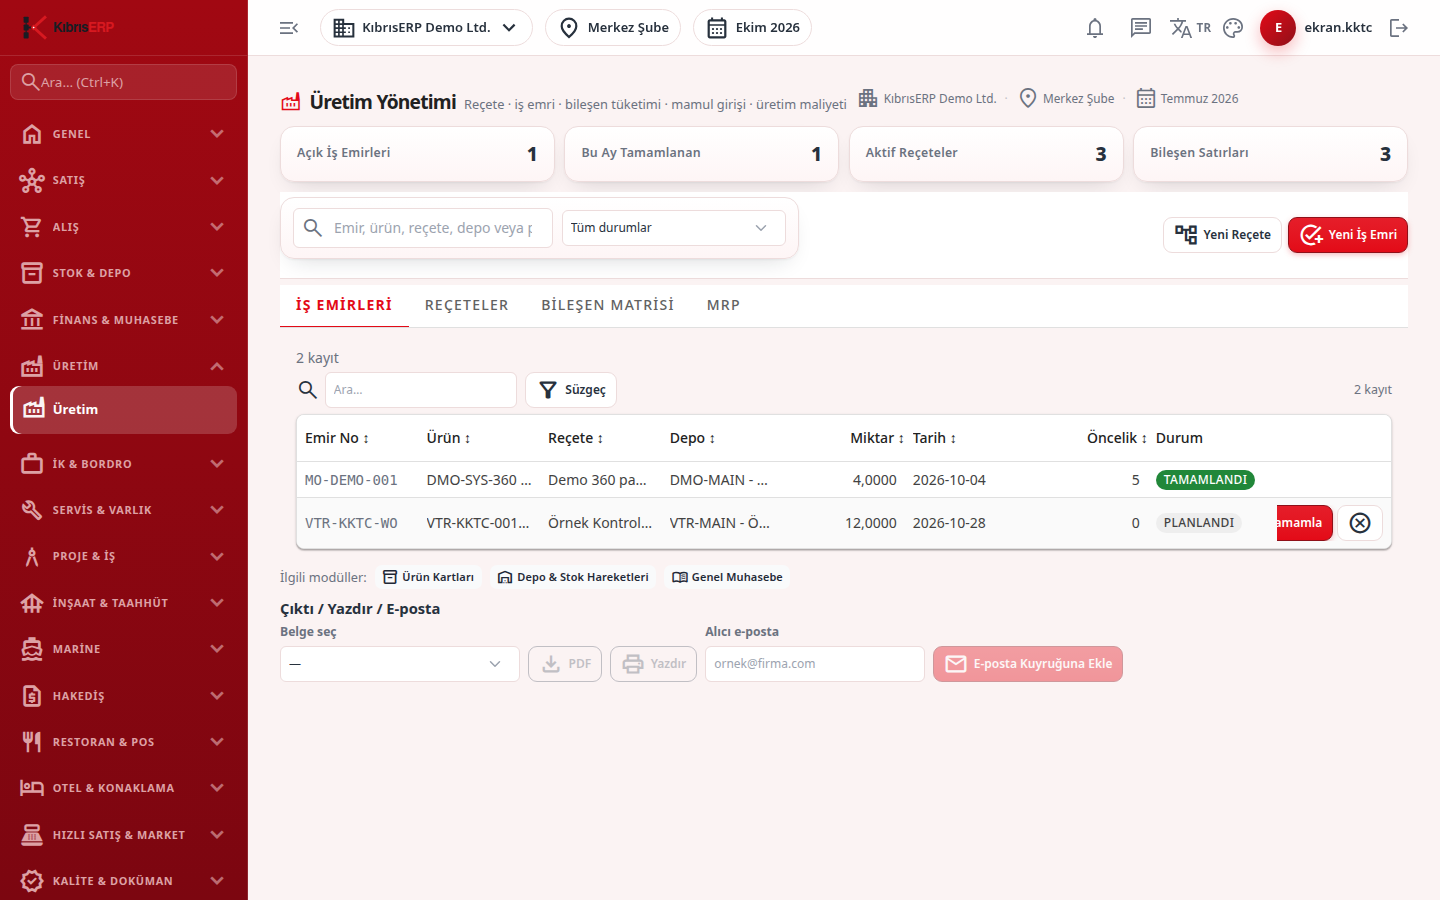1440x900 pixels.
Task: Expand the STOK & DEPO section
Action: [124, 273]
